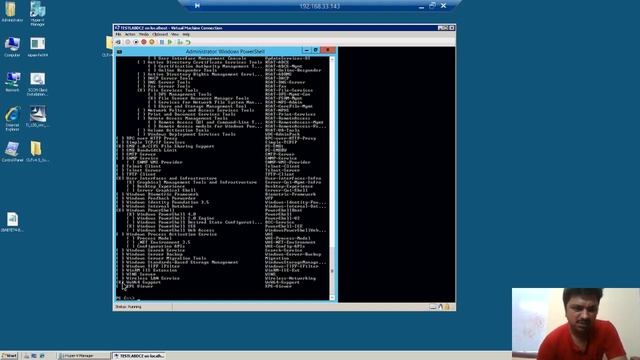Restore down the remote desktop connection bar
The width and height of the screenshot is (640, 360).
click(x=432, y=6)
